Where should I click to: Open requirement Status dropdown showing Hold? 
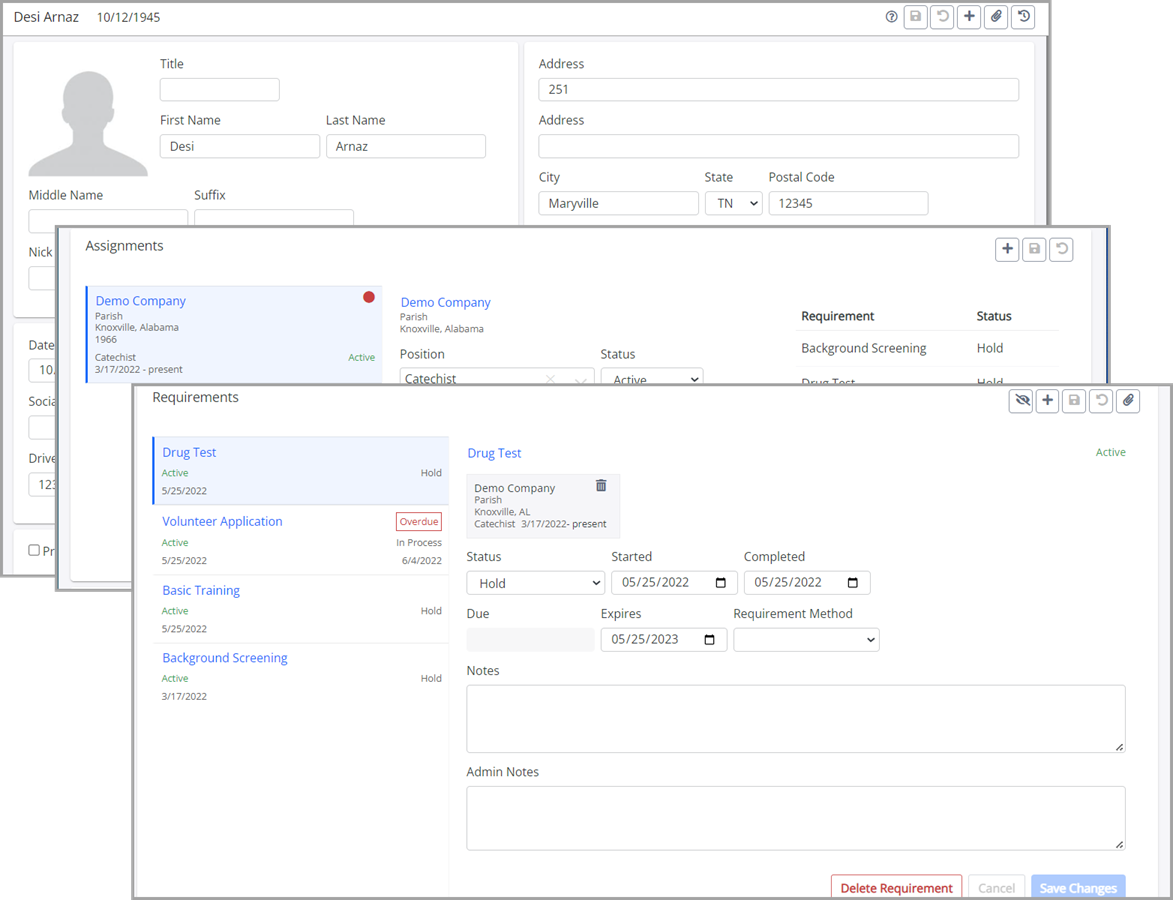[x=536, y=583]
